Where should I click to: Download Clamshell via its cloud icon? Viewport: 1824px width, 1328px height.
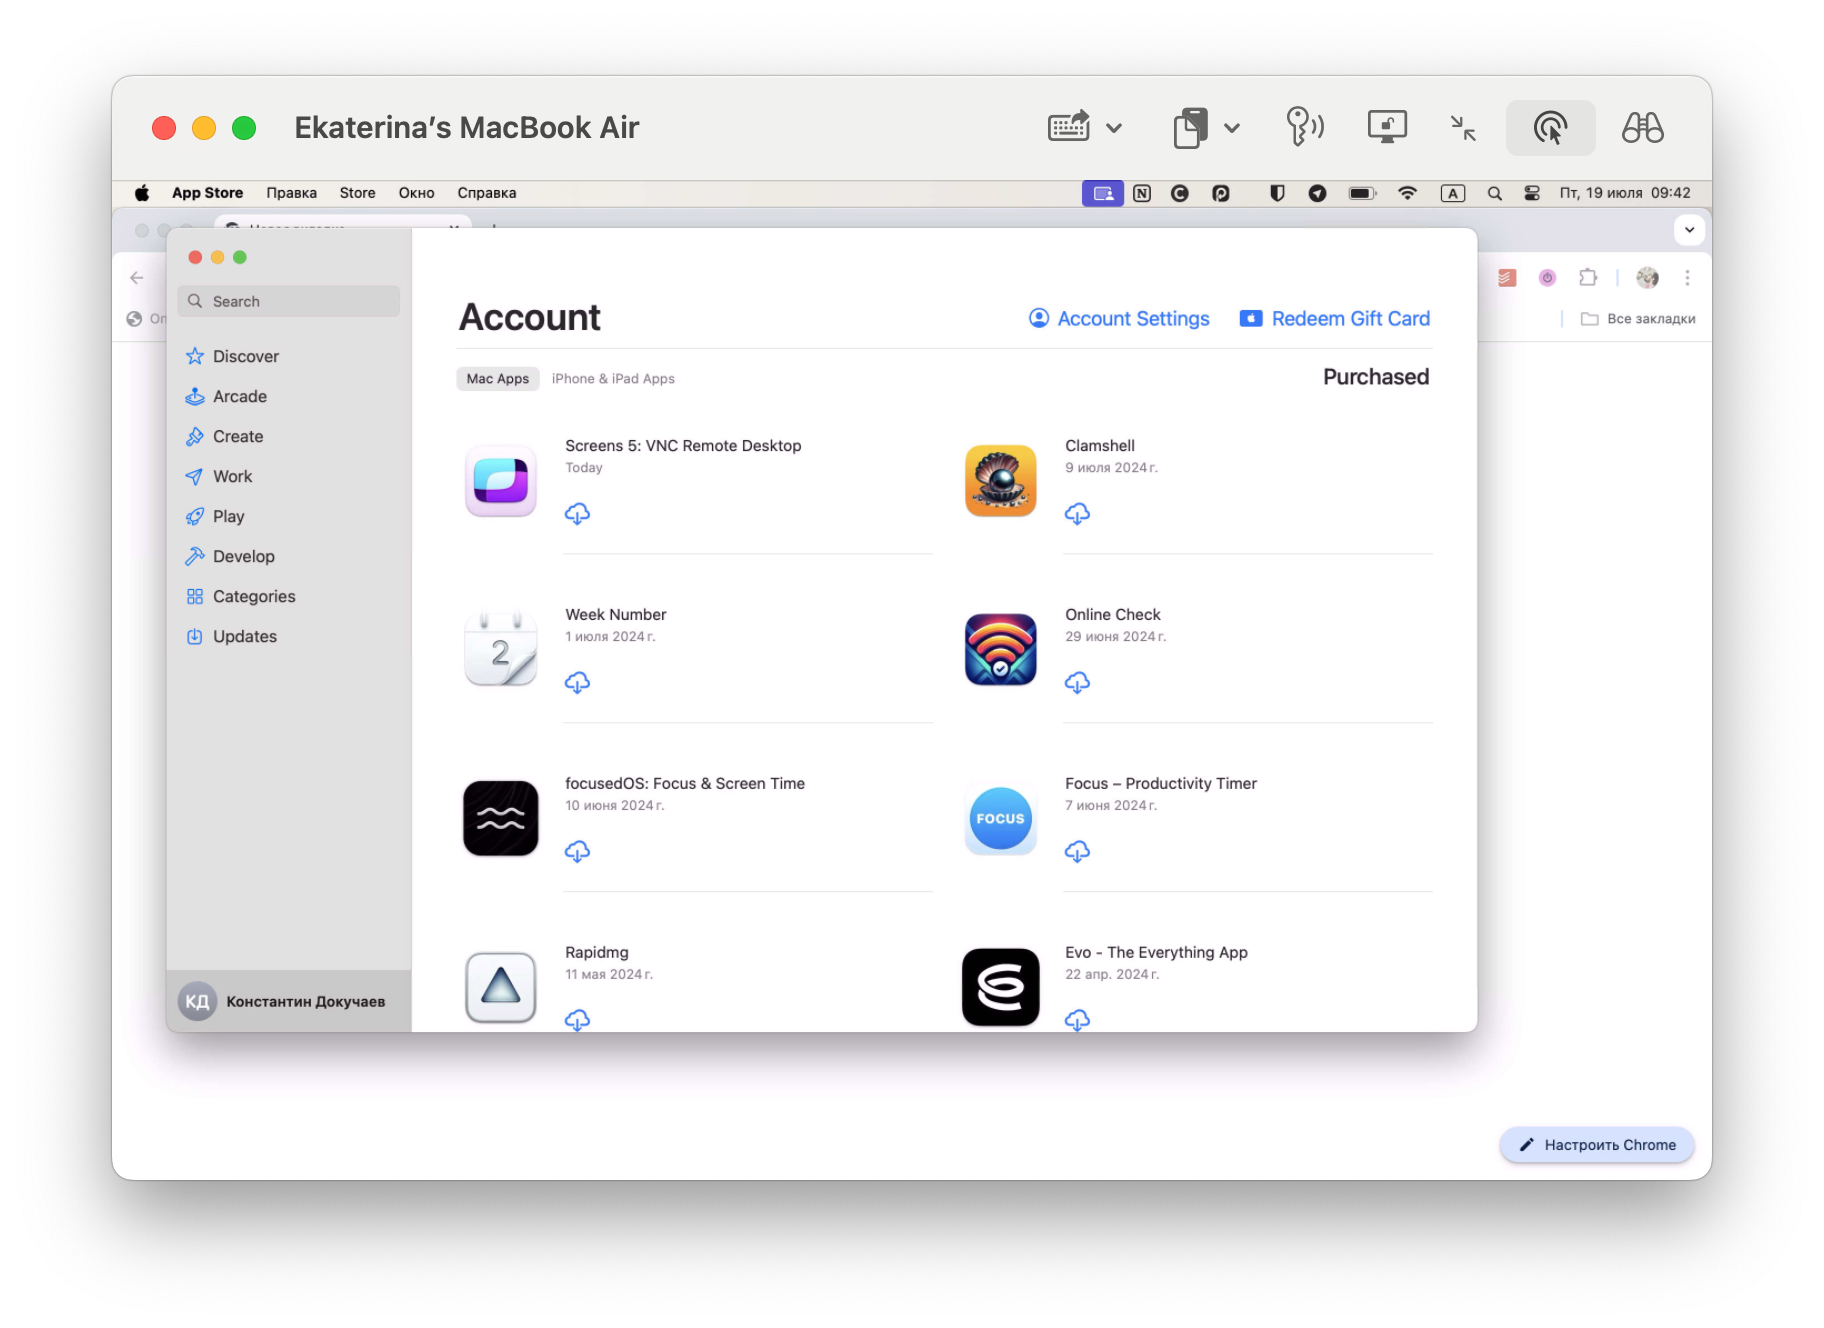(x=1077, y=514)
